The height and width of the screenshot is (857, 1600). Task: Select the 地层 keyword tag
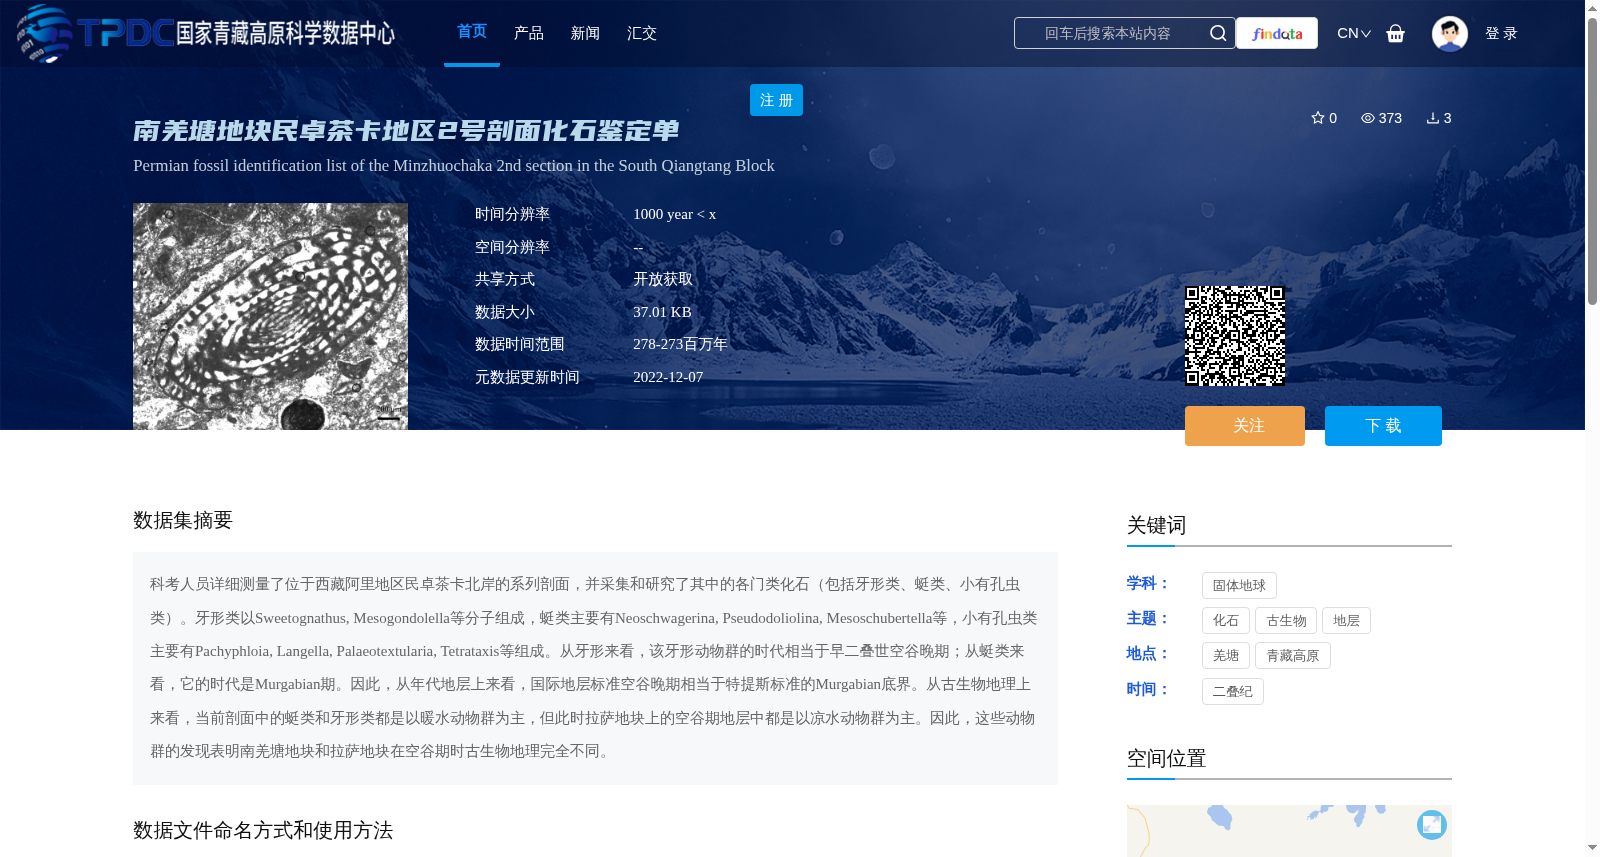[x=1346, y=621]
